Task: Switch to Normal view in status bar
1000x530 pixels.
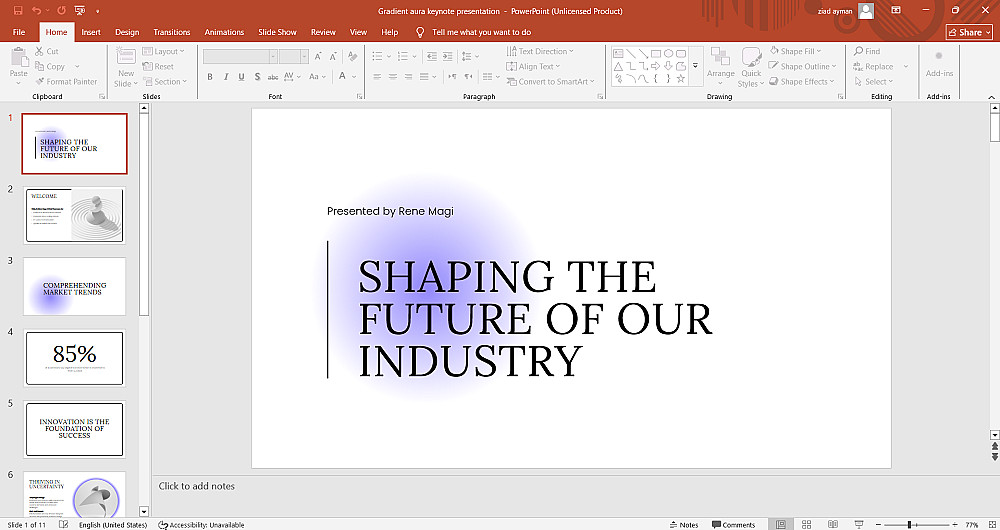Action: click(x=781, y=524)
